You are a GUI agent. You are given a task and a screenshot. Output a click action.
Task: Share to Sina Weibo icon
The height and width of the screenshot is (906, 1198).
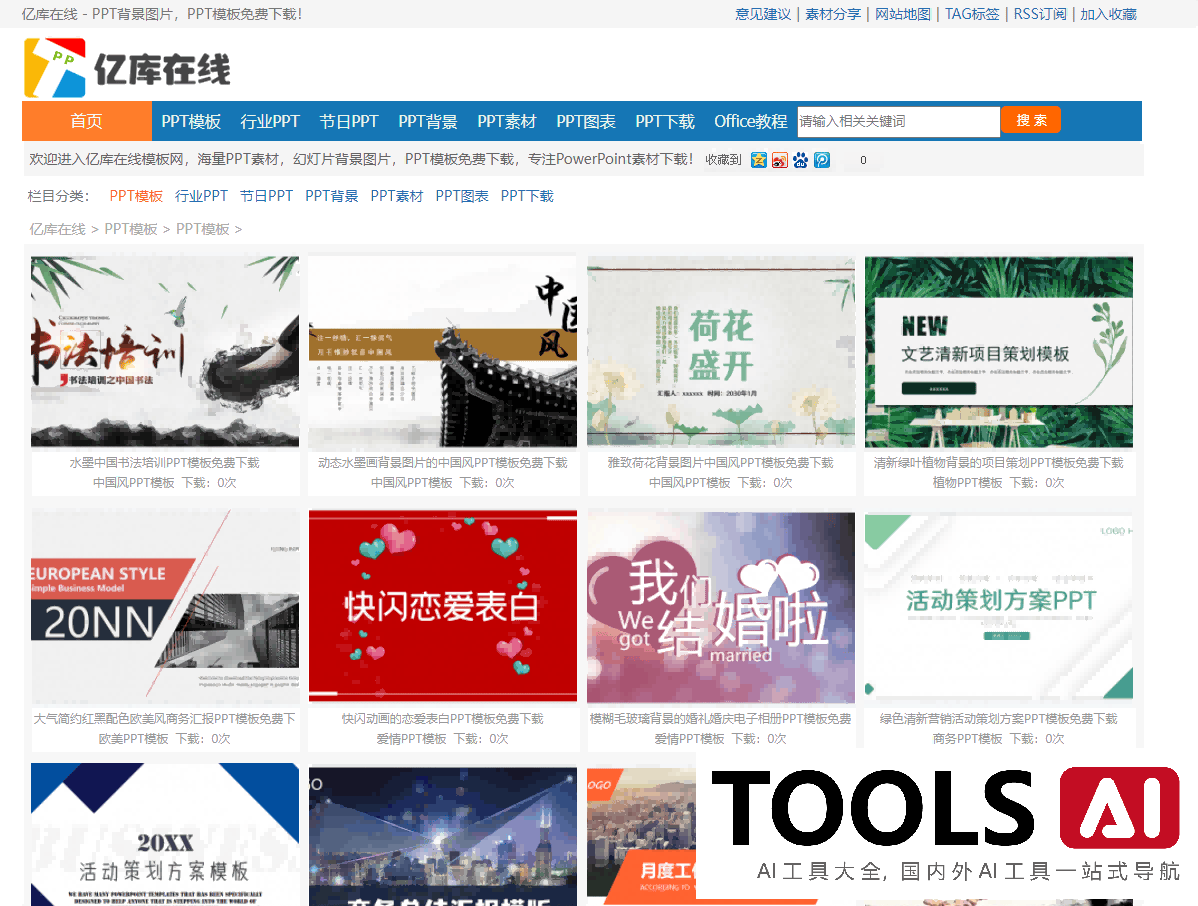click(x=780, y=160)
